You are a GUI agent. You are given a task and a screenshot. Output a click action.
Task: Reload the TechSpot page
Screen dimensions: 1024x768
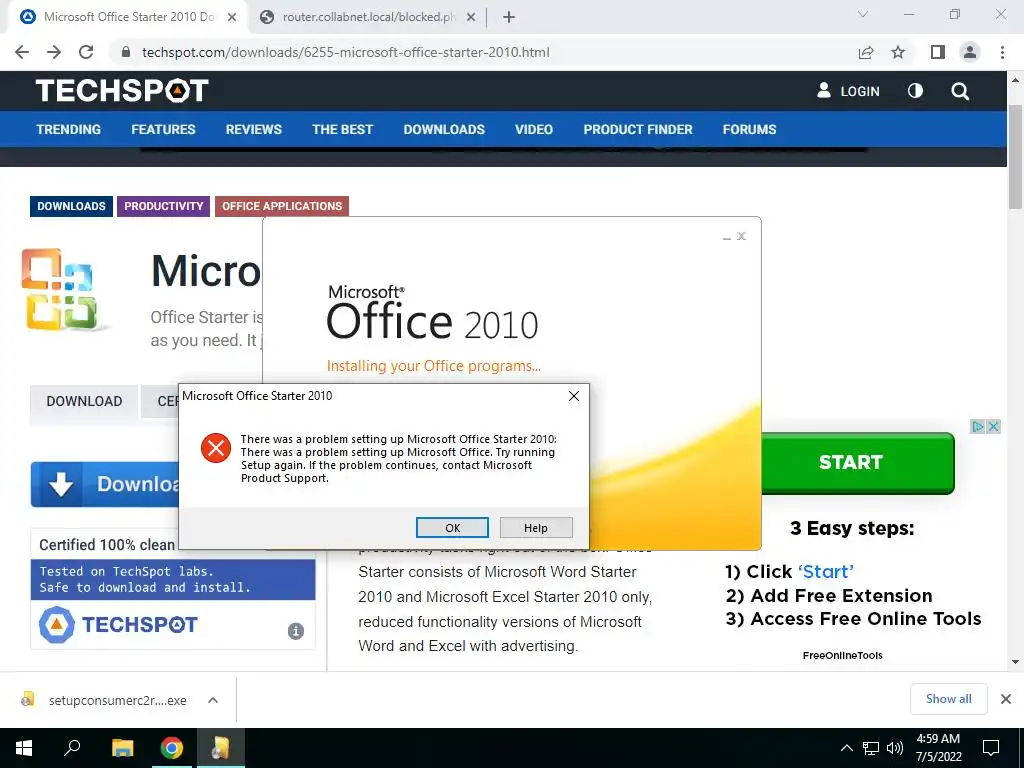86,52
